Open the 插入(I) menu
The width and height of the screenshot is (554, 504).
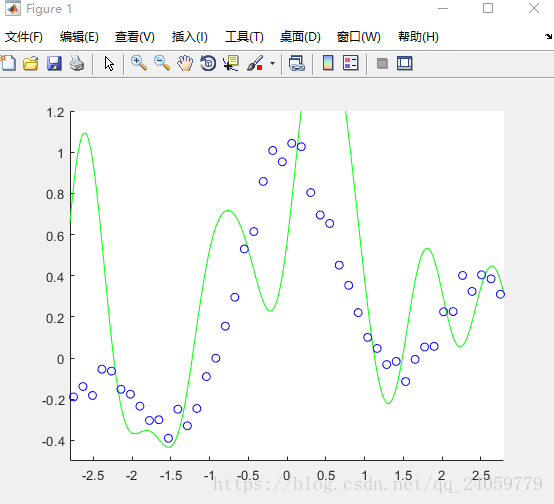point(190,37)
